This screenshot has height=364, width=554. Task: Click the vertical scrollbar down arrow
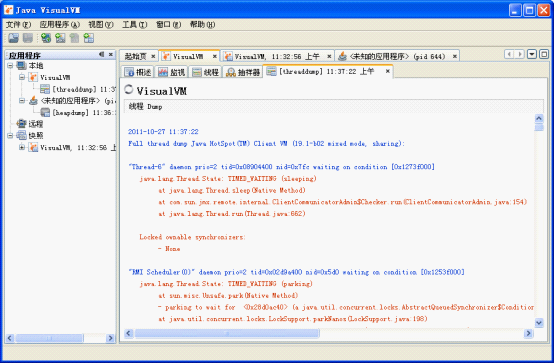(539, 322)
